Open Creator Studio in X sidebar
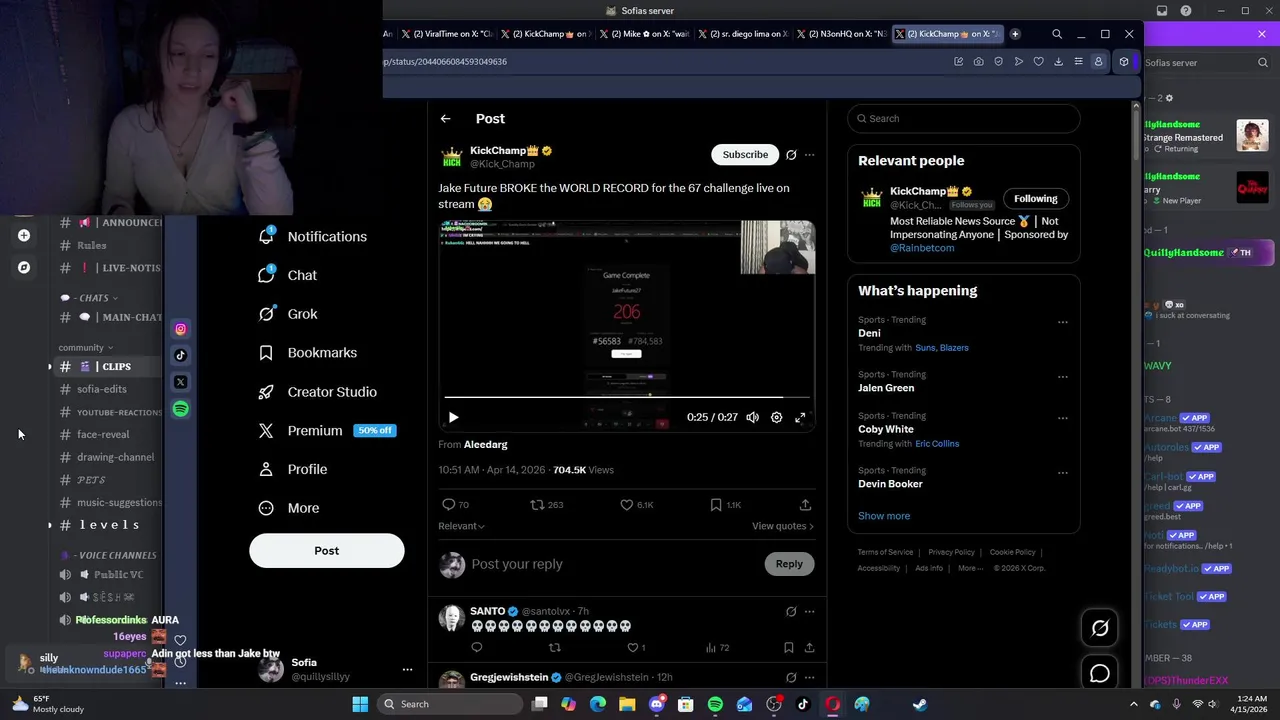Viewport: 1280px width, 720px height. point(318,392)
